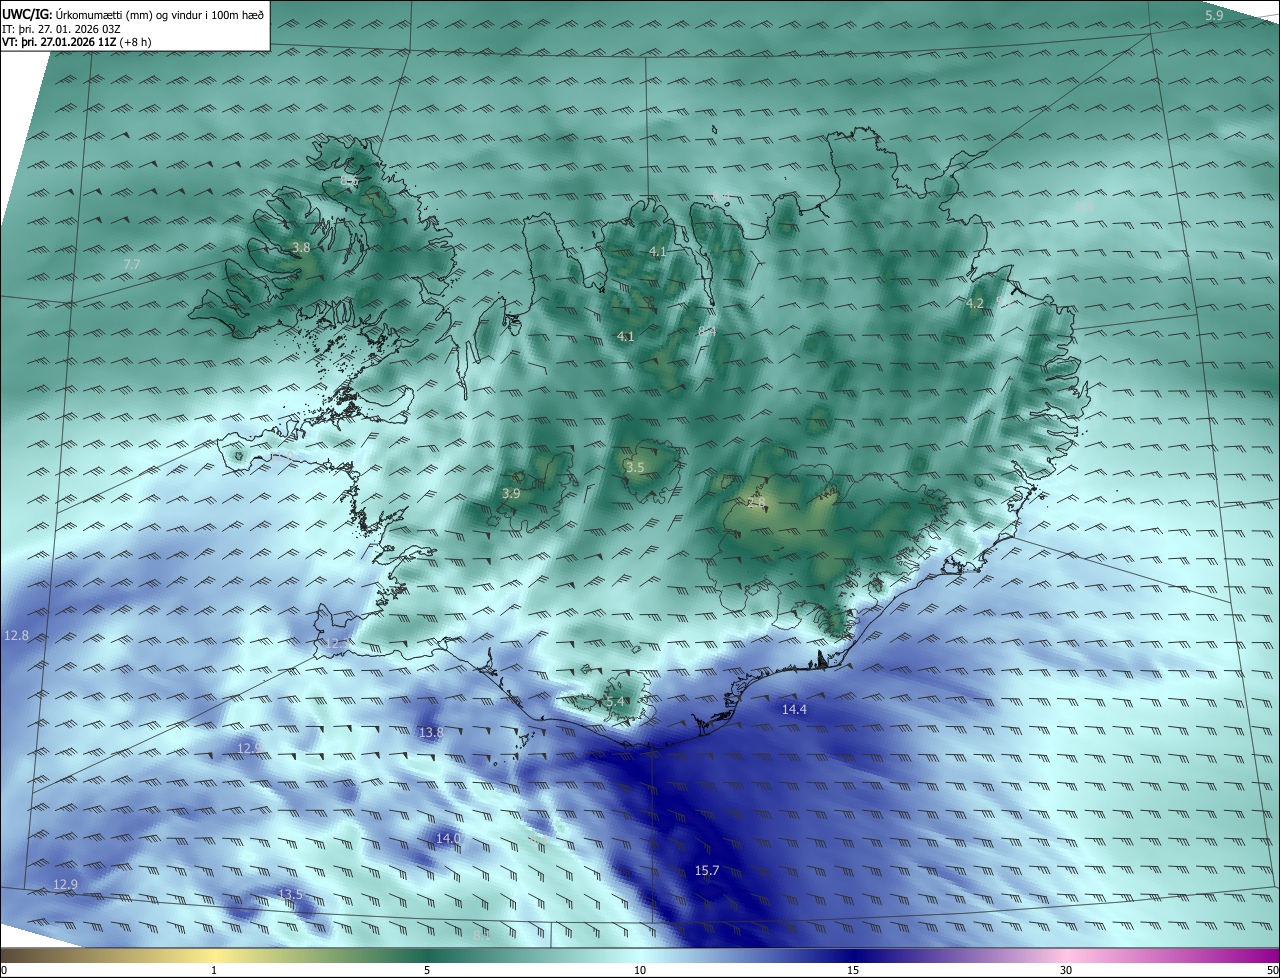Click the 5.9 value label on the map

pyautogui.click(x=1214, y=15)
